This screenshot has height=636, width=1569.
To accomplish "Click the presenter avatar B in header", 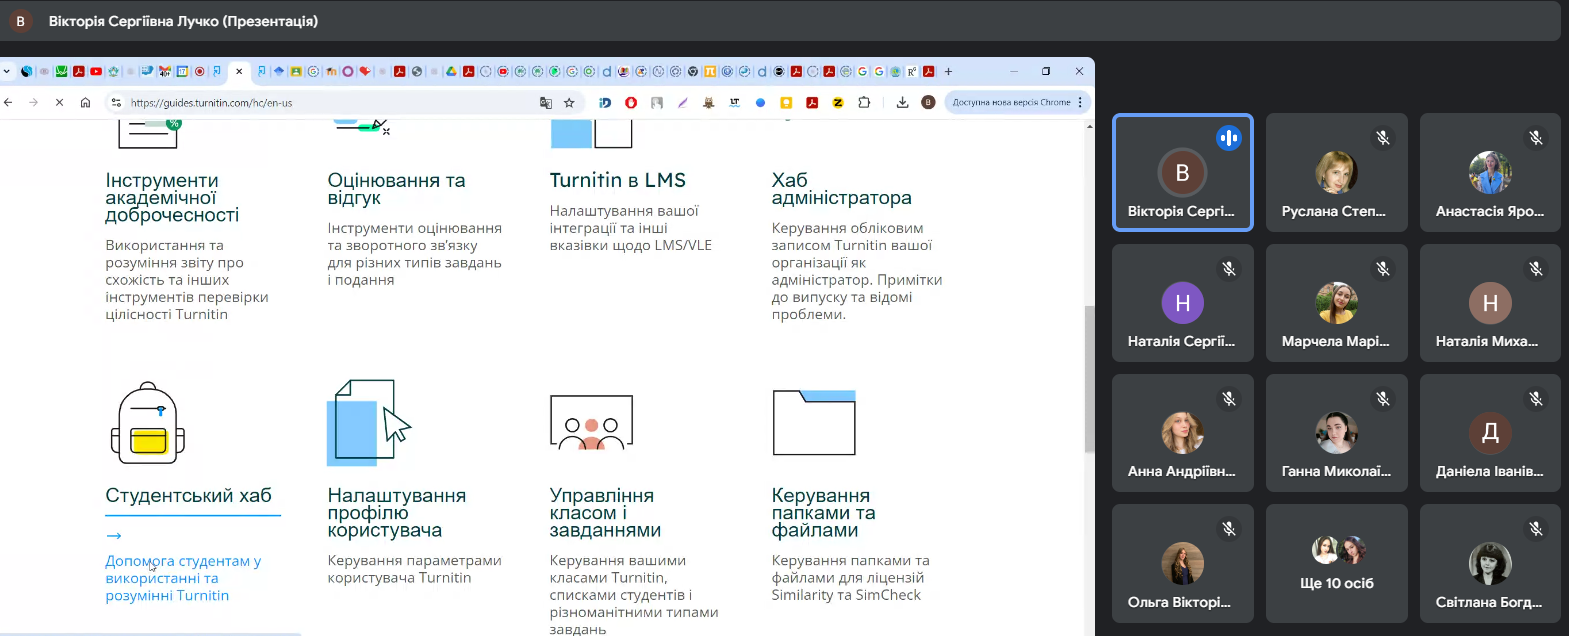I will (20, 21).
